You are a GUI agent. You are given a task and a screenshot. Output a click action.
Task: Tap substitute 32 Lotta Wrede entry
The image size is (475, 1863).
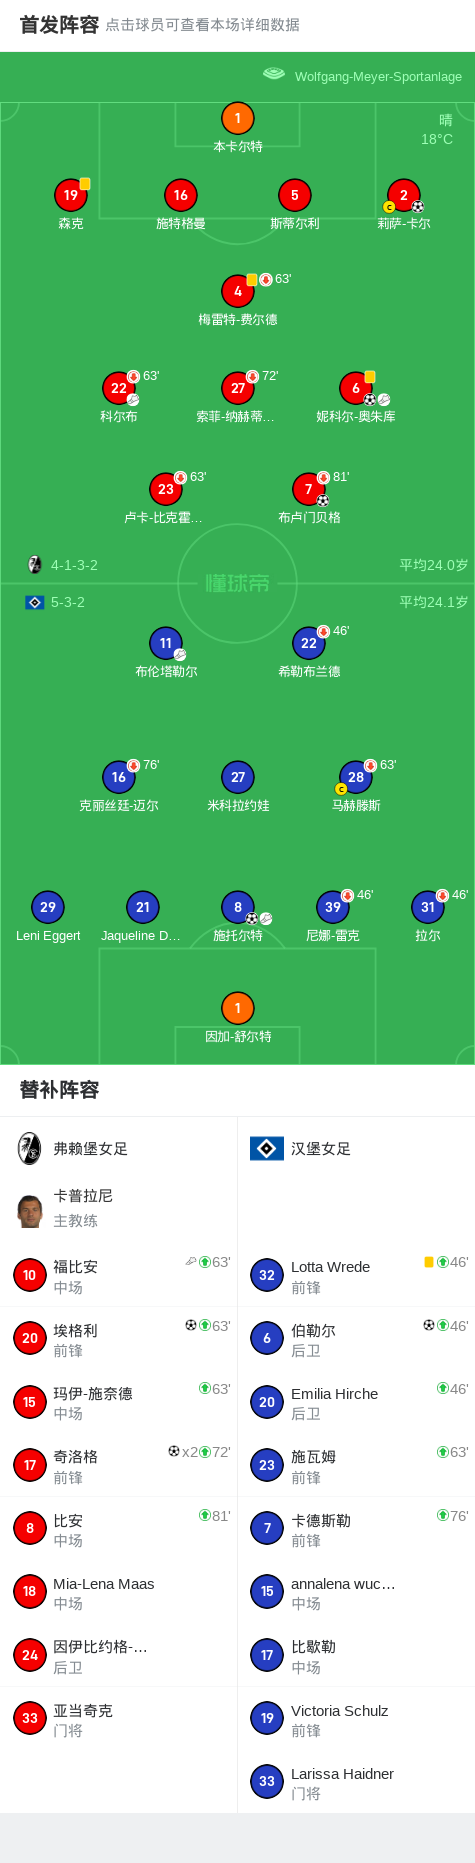coord(356,1276)
